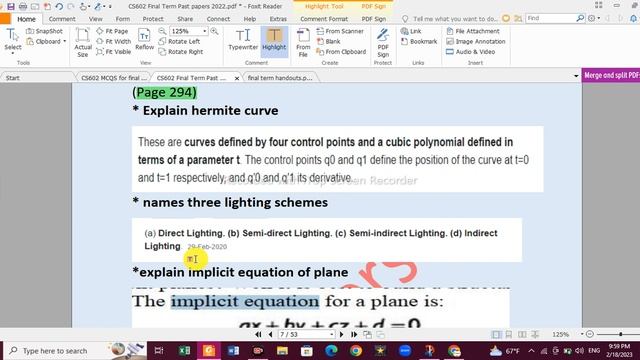Switch to CS602 MCQS for final document tab
The width and height of the screenshot is (640, 360).
[x=113, y=78]
